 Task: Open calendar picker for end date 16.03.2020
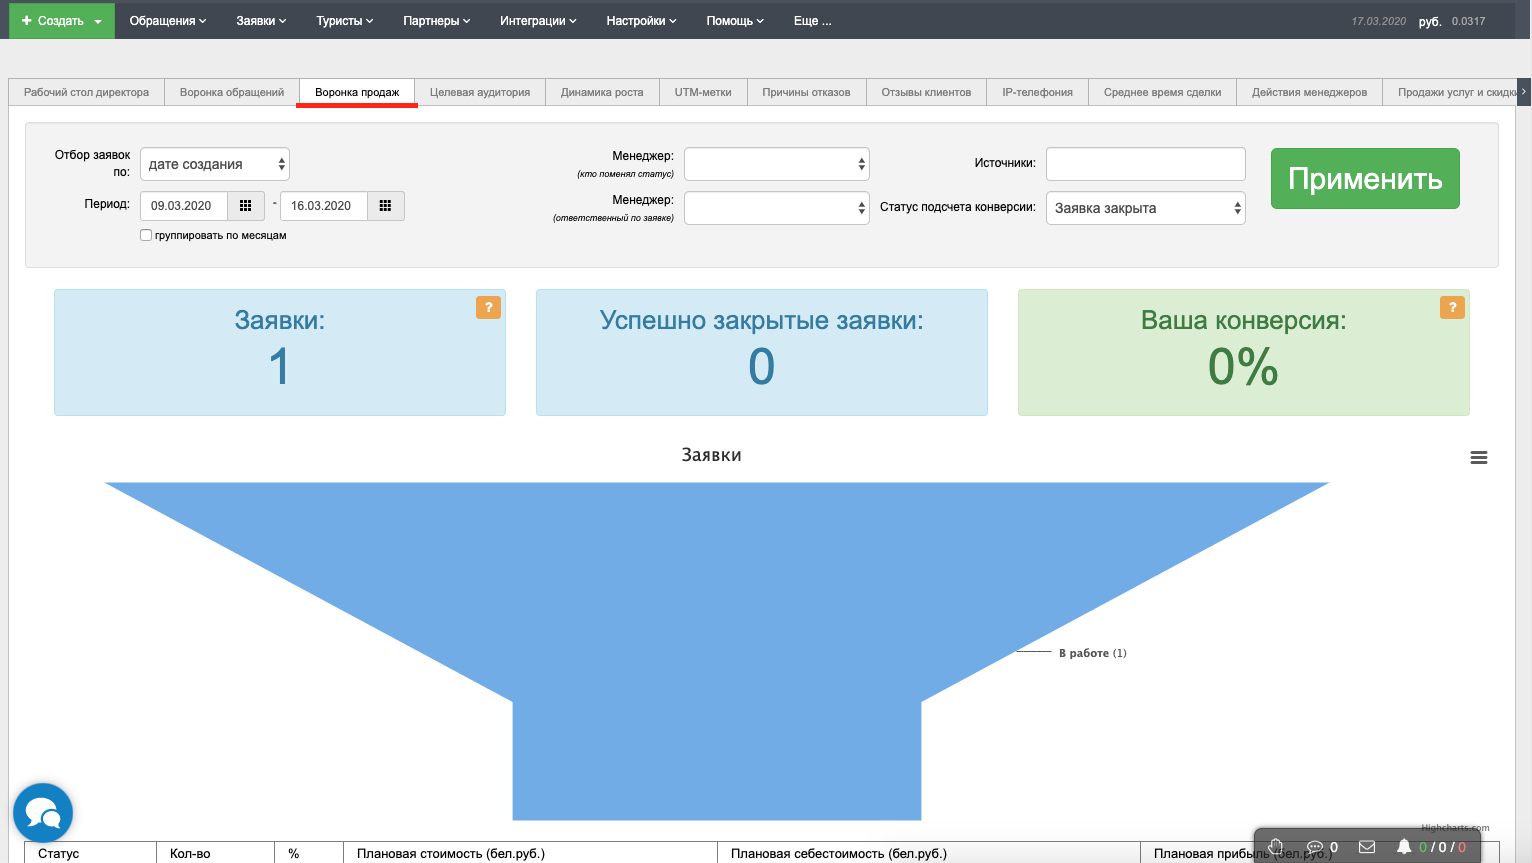(385, 206)
